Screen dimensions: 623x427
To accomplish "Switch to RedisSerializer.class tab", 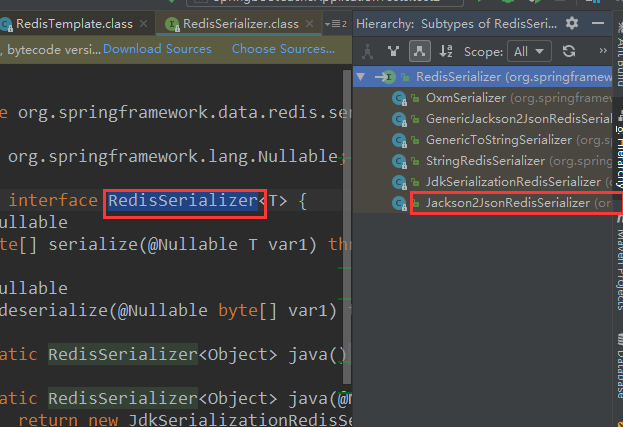I will [x=241, y=24].
